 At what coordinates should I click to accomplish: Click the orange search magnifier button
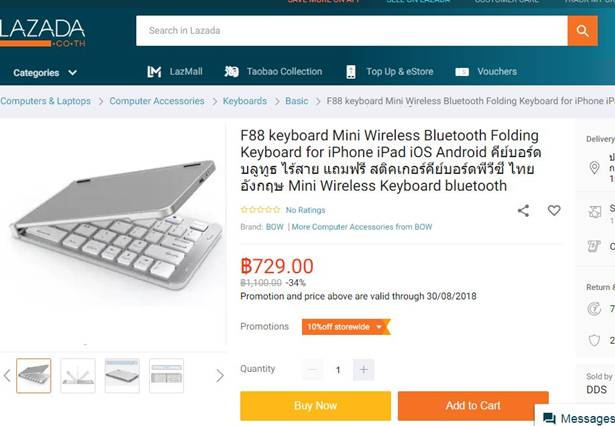(582, 31)
